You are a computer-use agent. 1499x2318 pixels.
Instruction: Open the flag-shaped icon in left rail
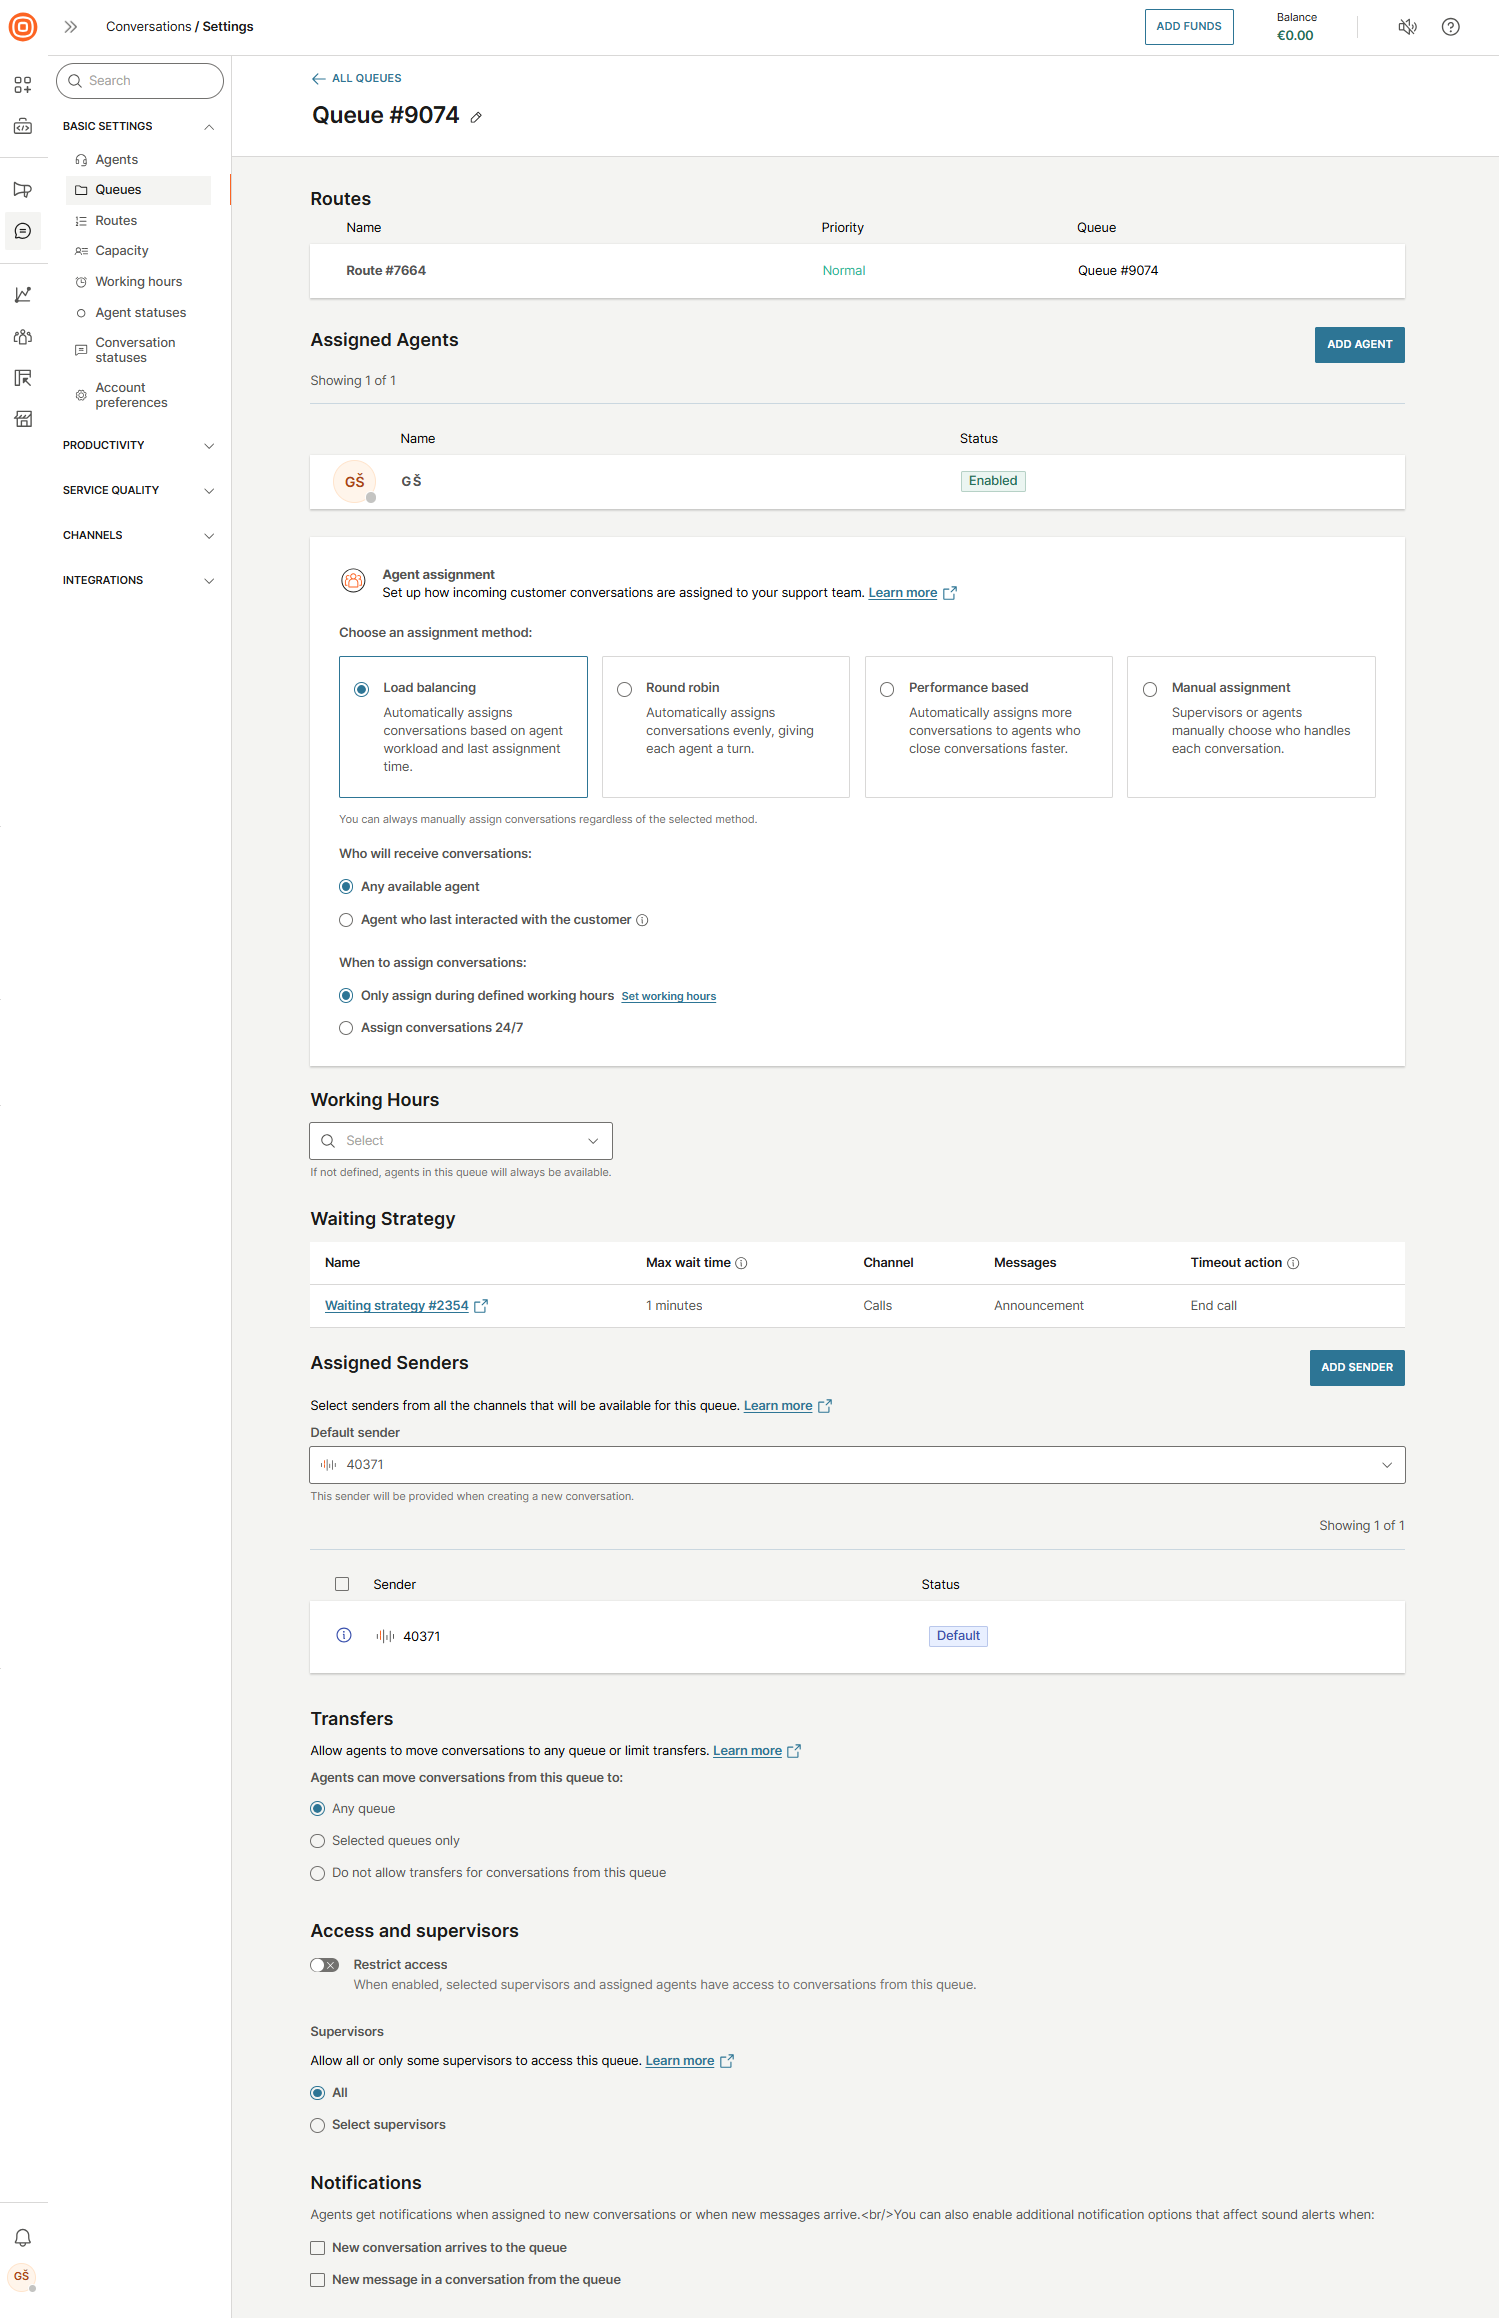(x=23, y=190)
